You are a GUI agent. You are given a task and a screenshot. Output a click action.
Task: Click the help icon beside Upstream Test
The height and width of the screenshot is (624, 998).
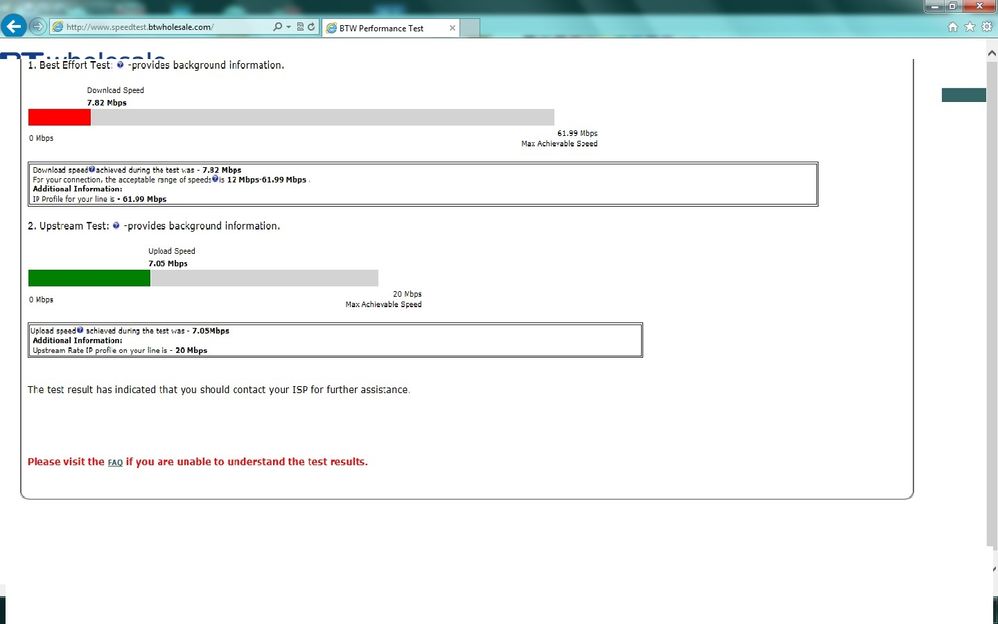point(116,225)
